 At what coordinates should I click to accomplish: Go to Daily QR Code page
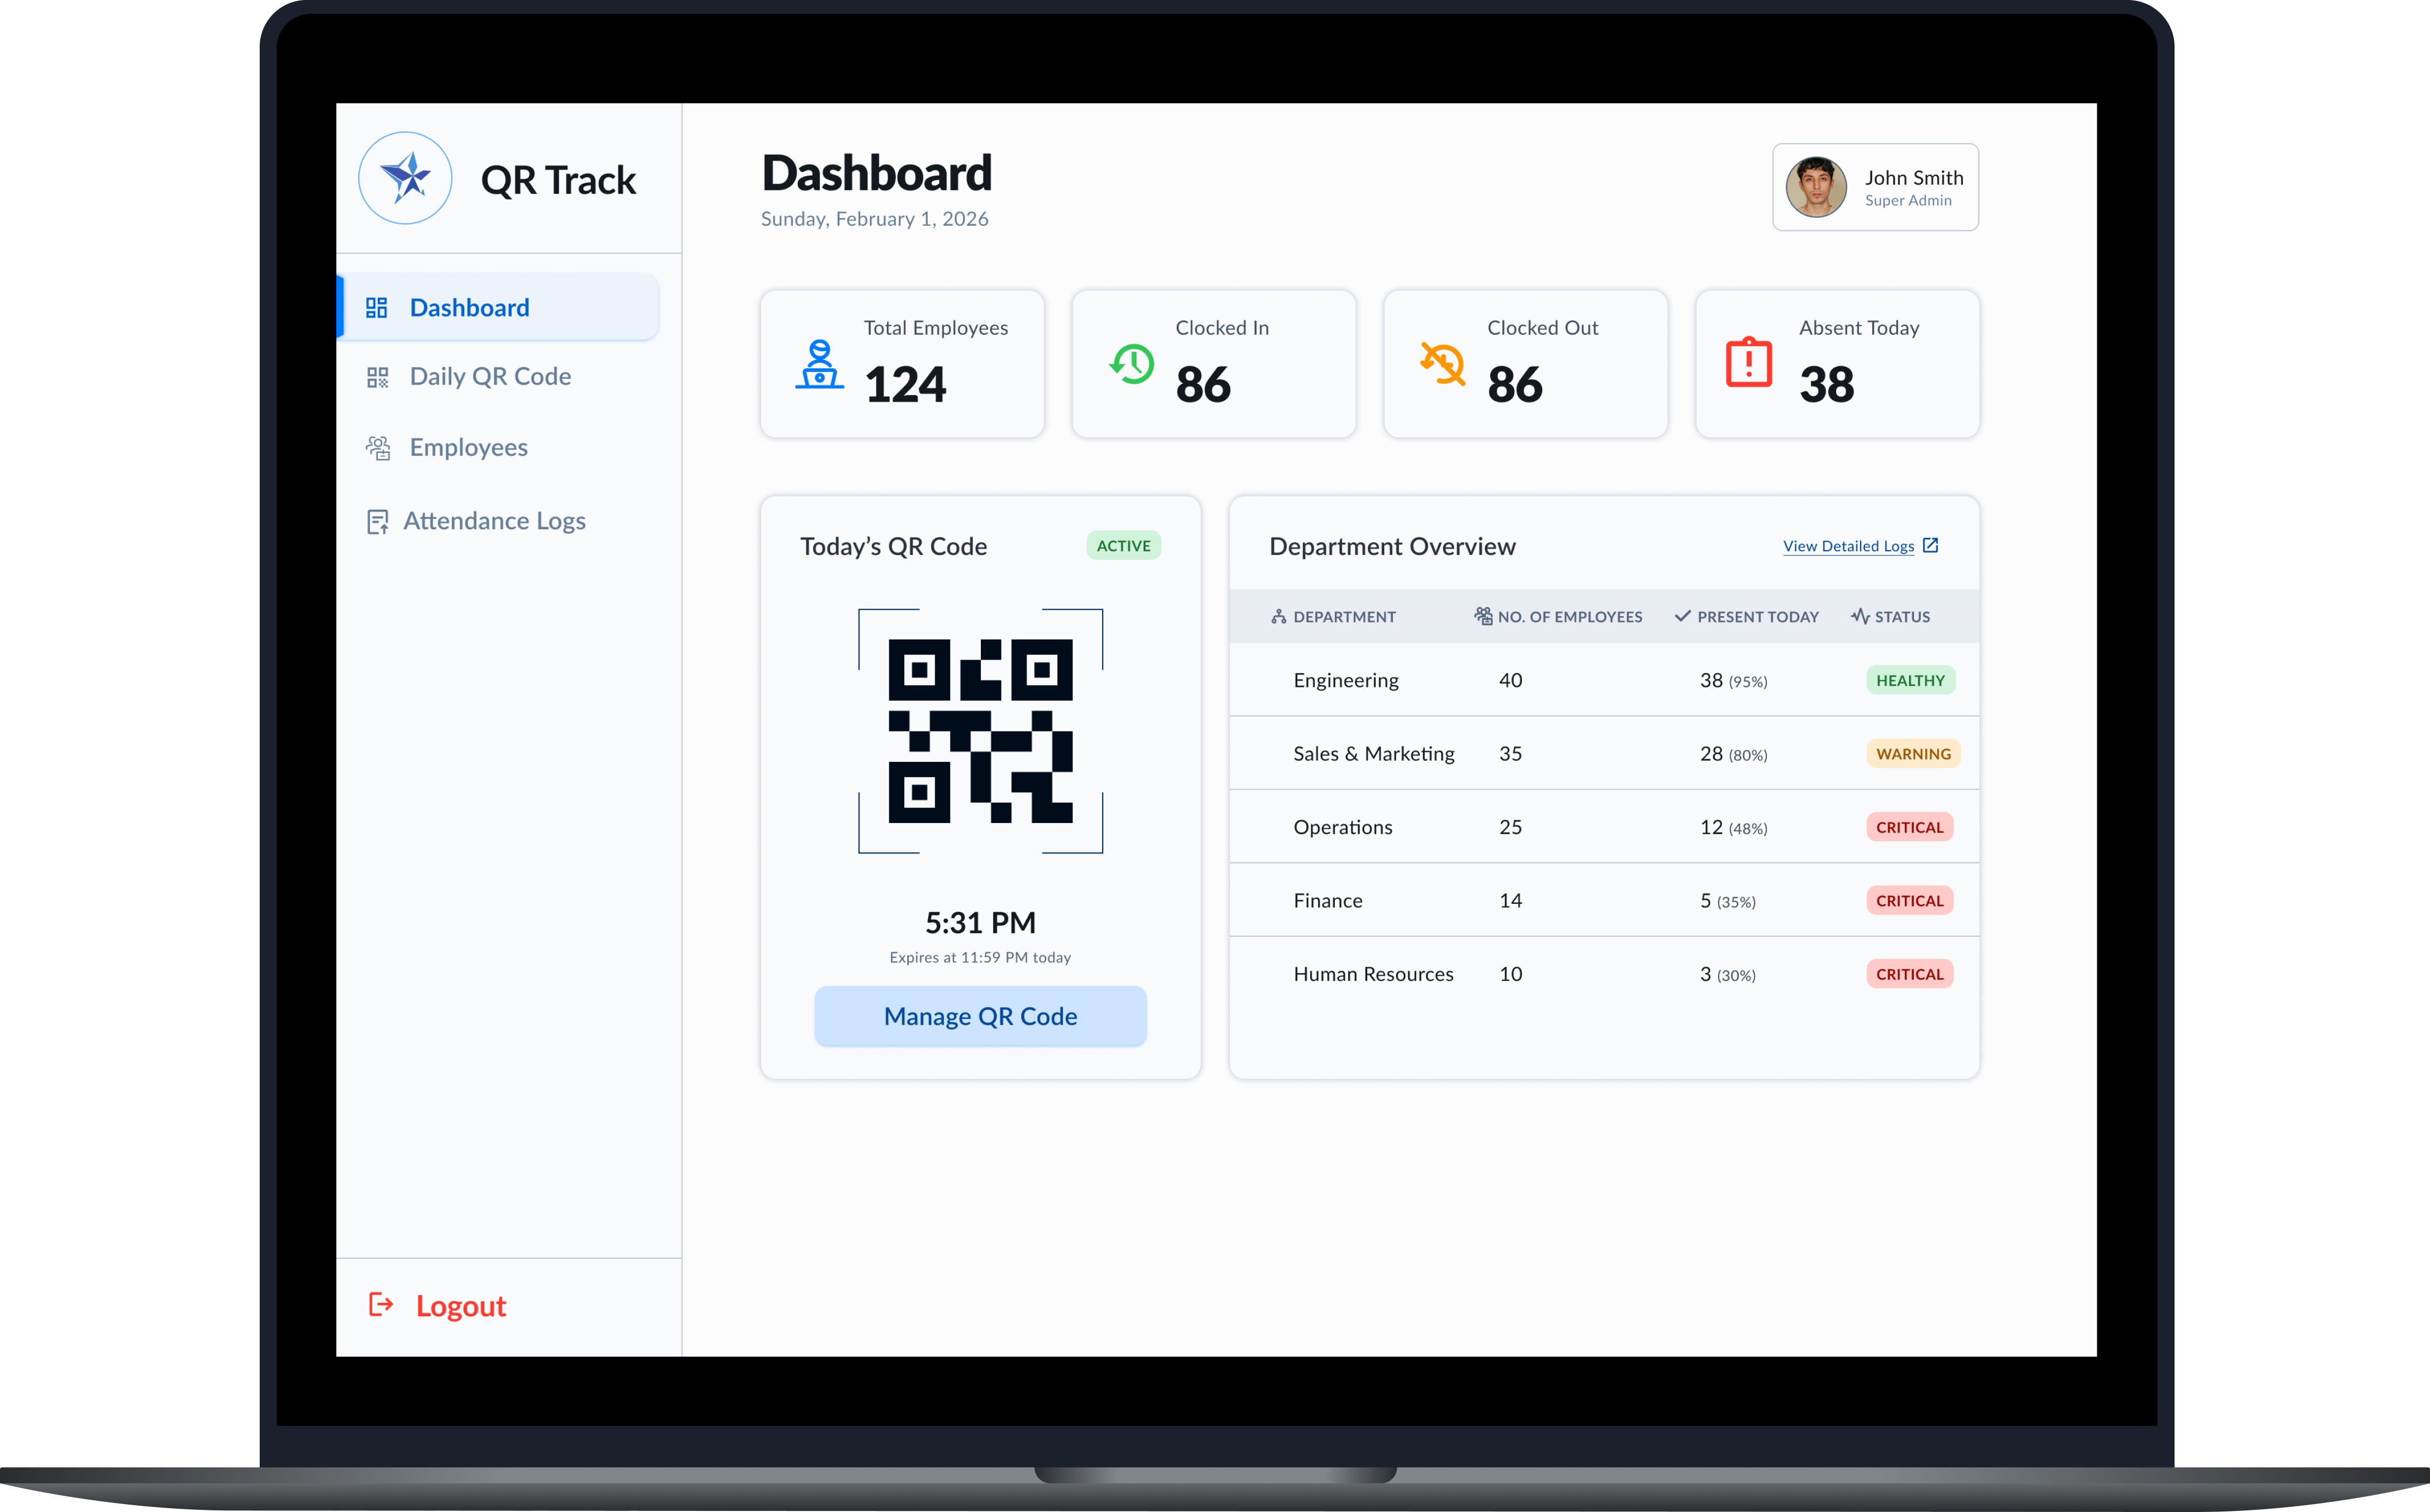[490, 377]
